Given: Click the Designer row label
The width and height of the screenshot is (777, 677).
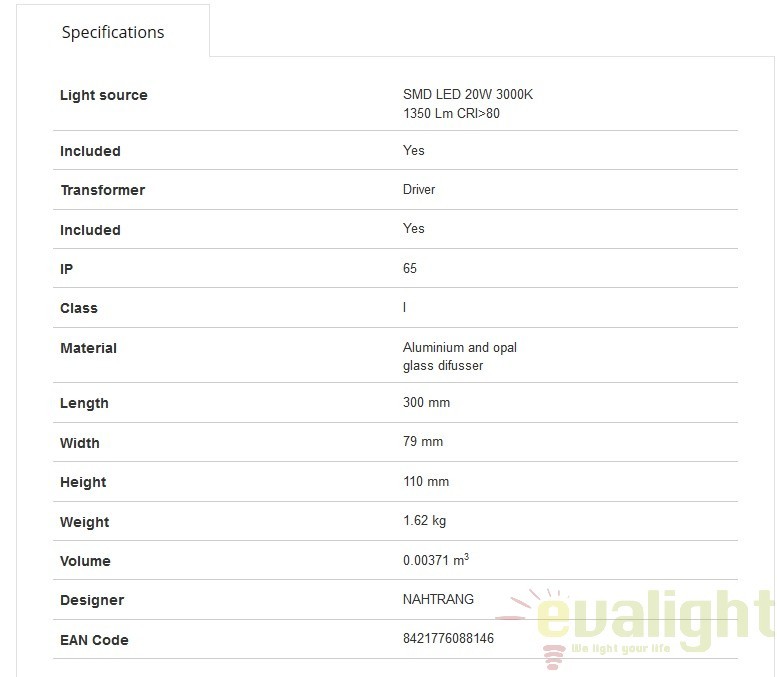Looking at the screenshot, I should 92,600.
